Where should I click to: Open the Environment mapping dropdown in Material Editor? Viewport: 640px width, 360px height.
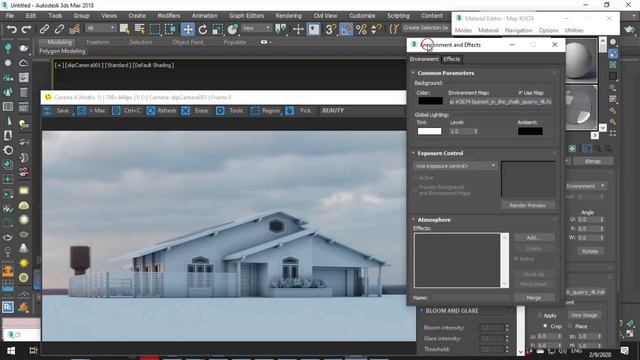tap(586, 186)
